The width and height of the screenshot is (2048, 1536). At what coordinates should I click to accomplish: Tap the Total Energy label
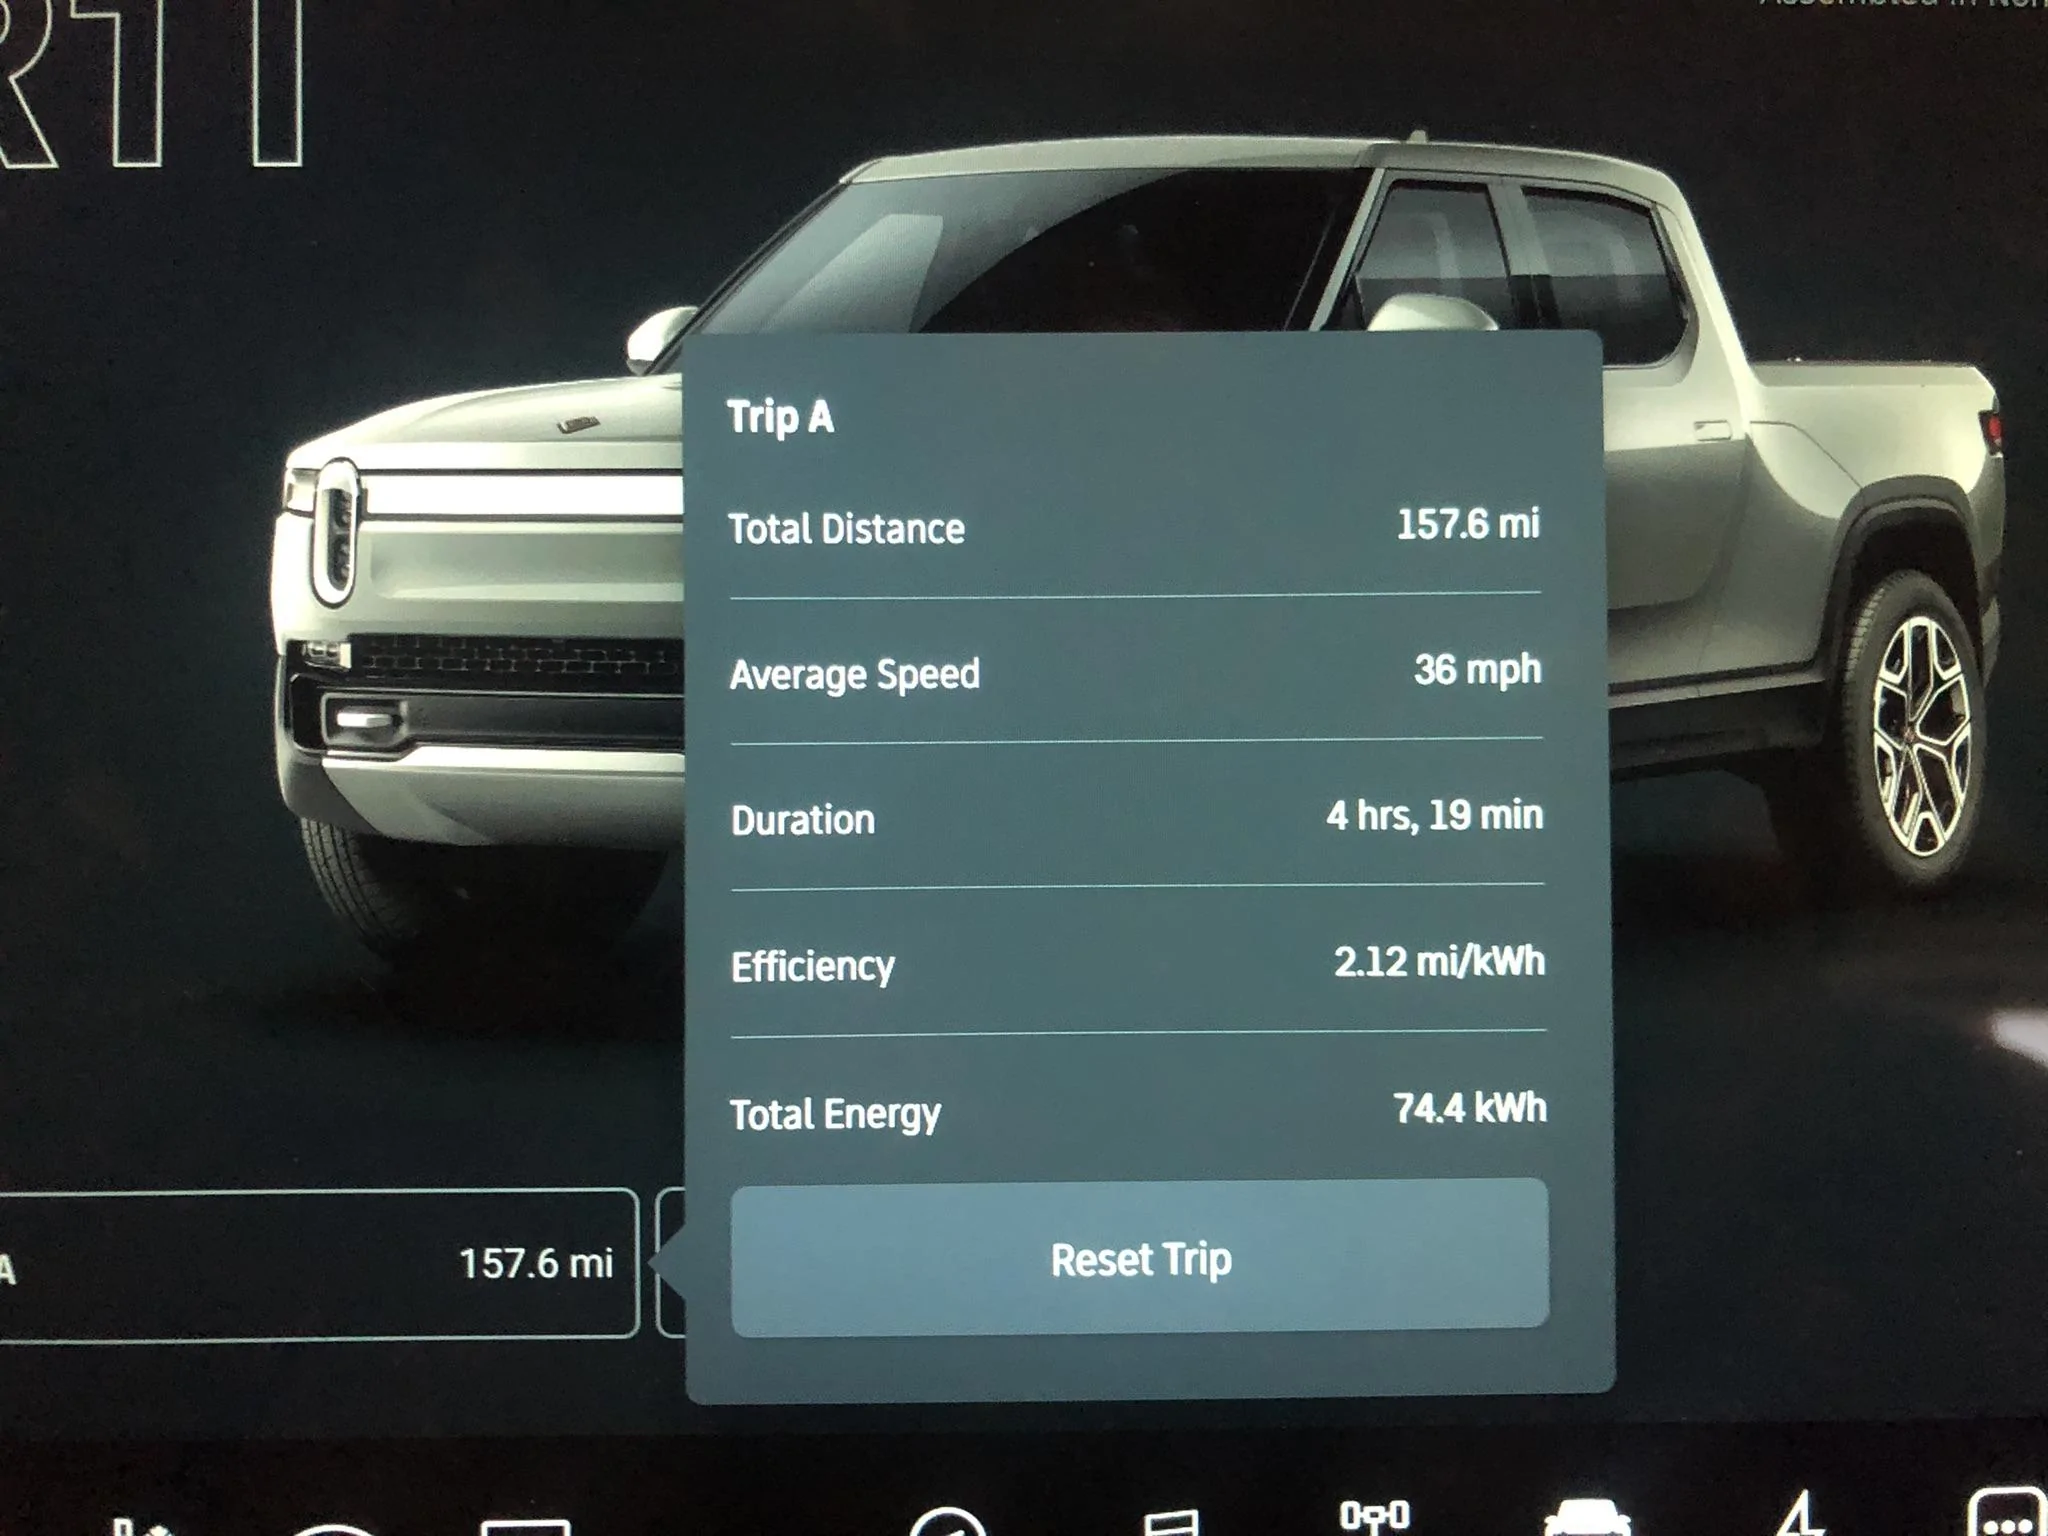(836, 1115)
